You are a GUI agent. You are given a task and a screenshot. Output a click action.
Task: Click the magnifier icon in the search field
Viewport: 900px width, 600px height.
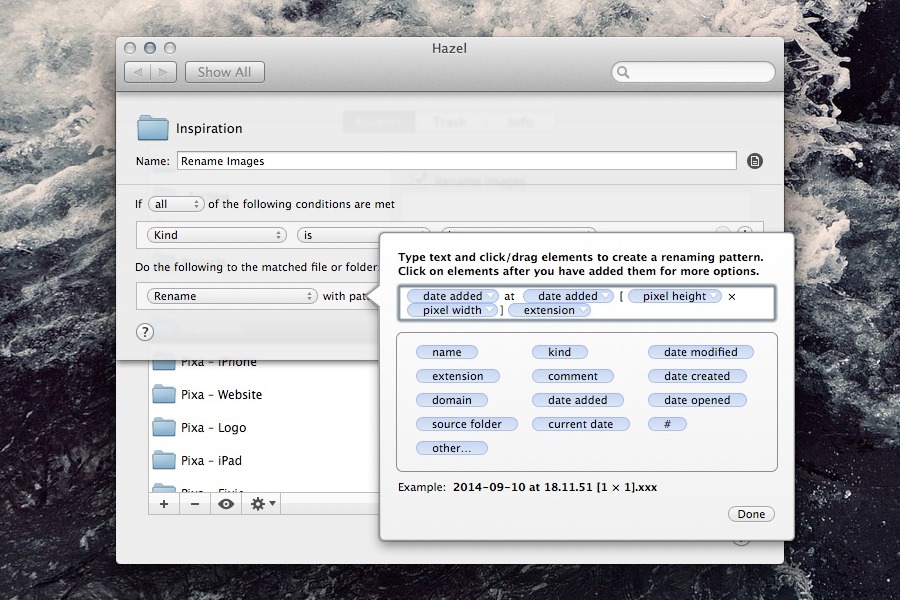pos(624,72)
